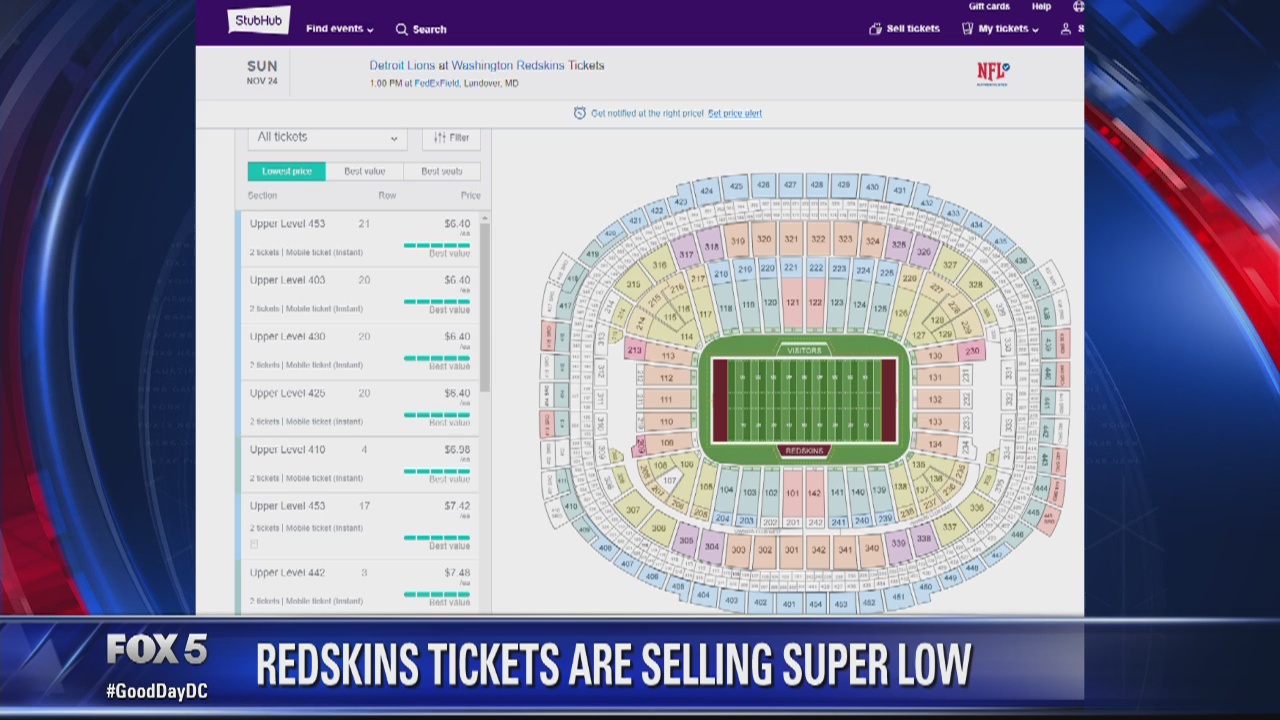1280x720 pixels.
Task: Select the Lowest price tab
Action: pos(287,171)
